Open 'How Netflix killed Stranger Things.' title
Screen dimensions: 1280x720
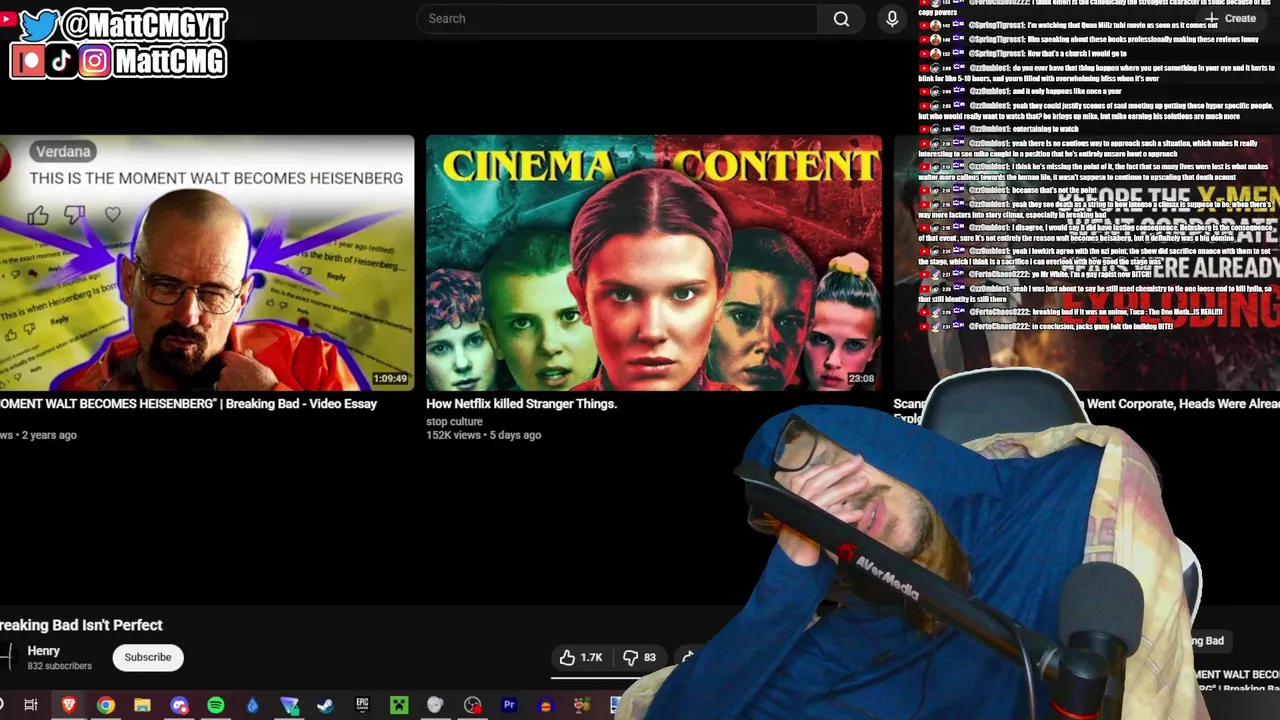pyautogui.click(x=521, y=404)
